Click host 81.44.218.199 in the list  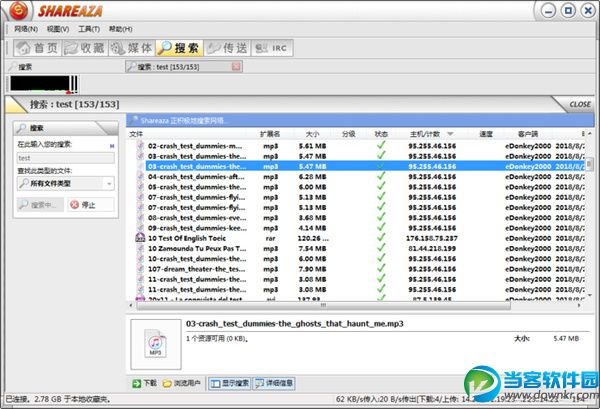432,249
